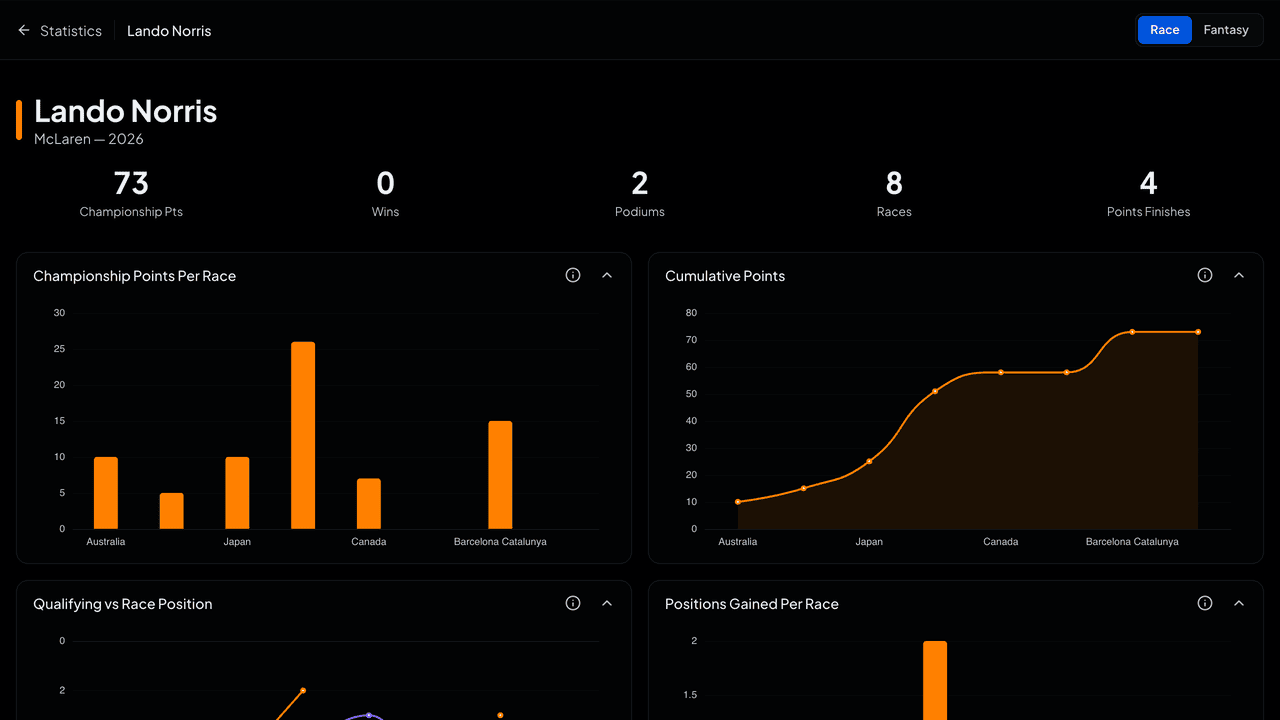Collapse the Cumulative Points panel

1239,275
